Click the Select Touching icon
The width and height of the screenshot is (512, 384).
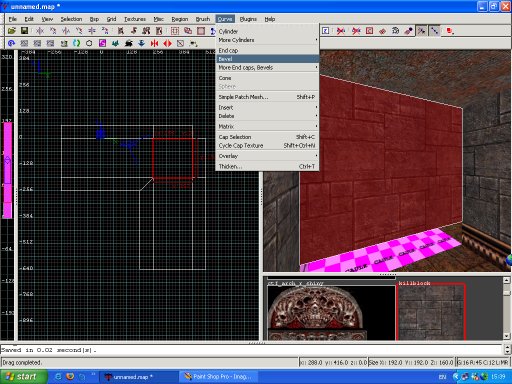[x=134, y=31]
